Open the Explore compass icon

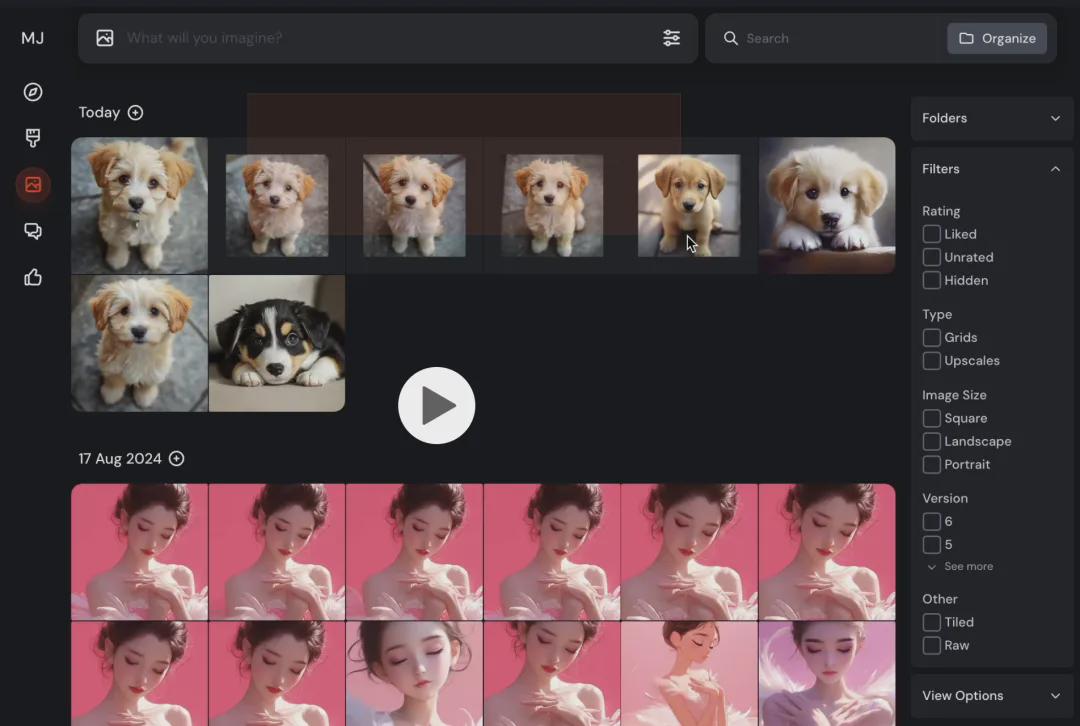(32, 92)
